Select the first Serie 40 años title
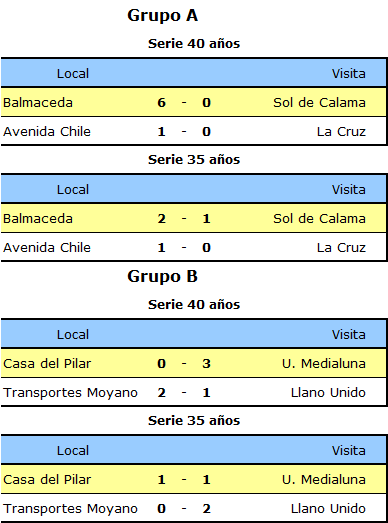The height and width of the screenshot is (523, 388). tap(194, 44)
